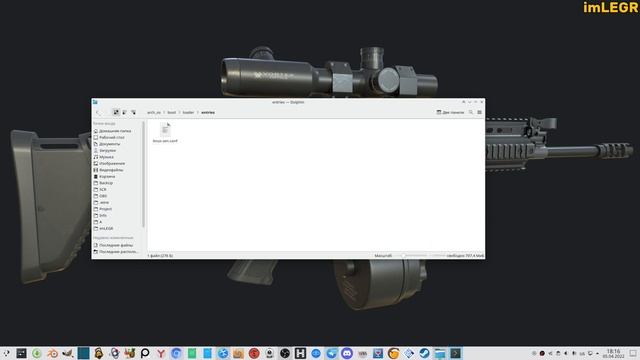This screenshot has width=640, height=360.
Task: Open Корзина trash place
Action: point(104,176)
